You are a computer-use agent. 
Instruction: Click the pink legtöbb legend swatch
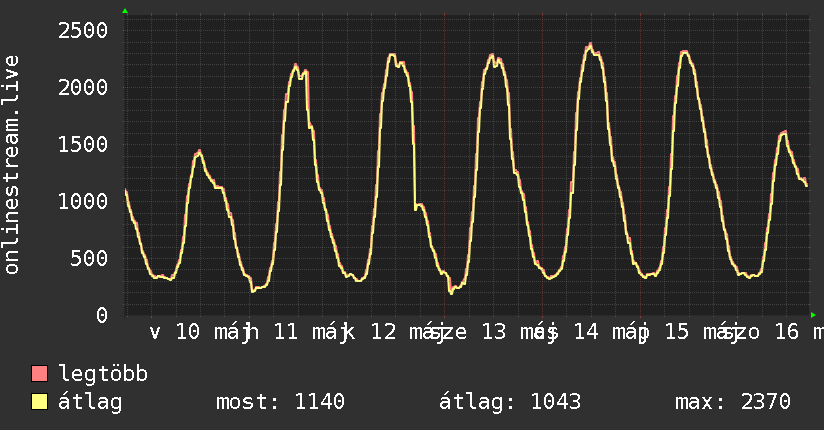pyautogui.click(x=39, y=373)
